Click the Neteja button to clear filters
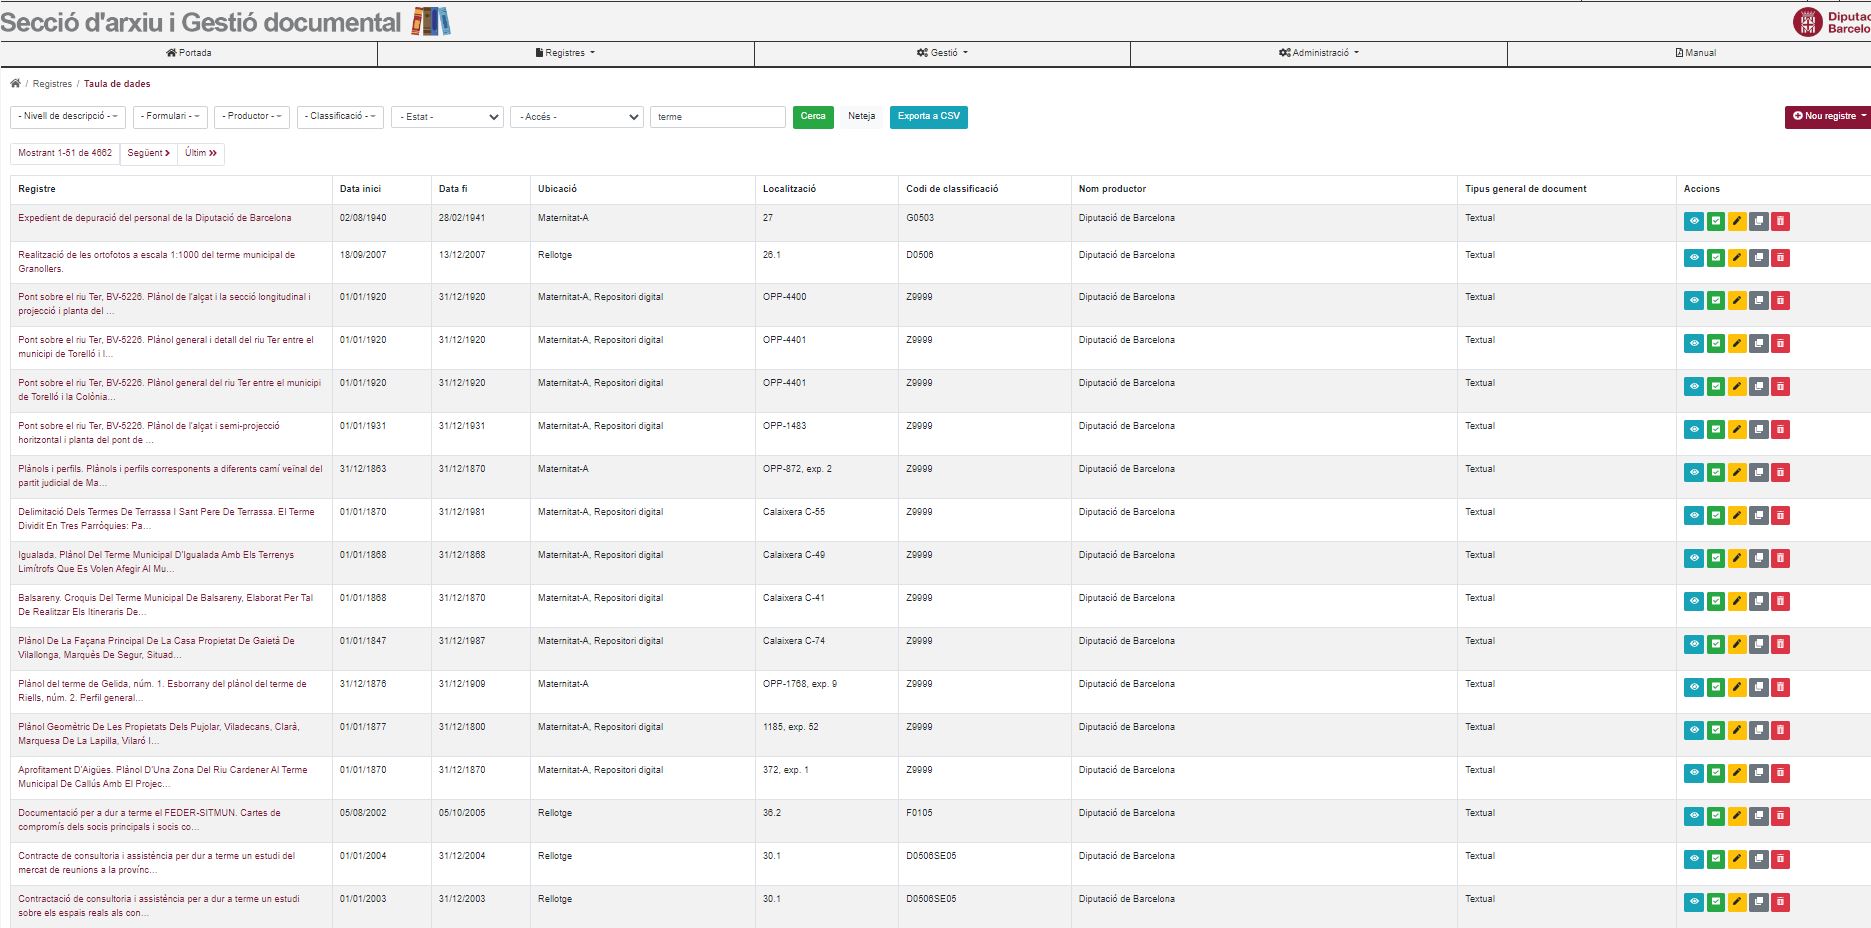The width and height of the screenshot is (1871, 928). click(861, 117)
